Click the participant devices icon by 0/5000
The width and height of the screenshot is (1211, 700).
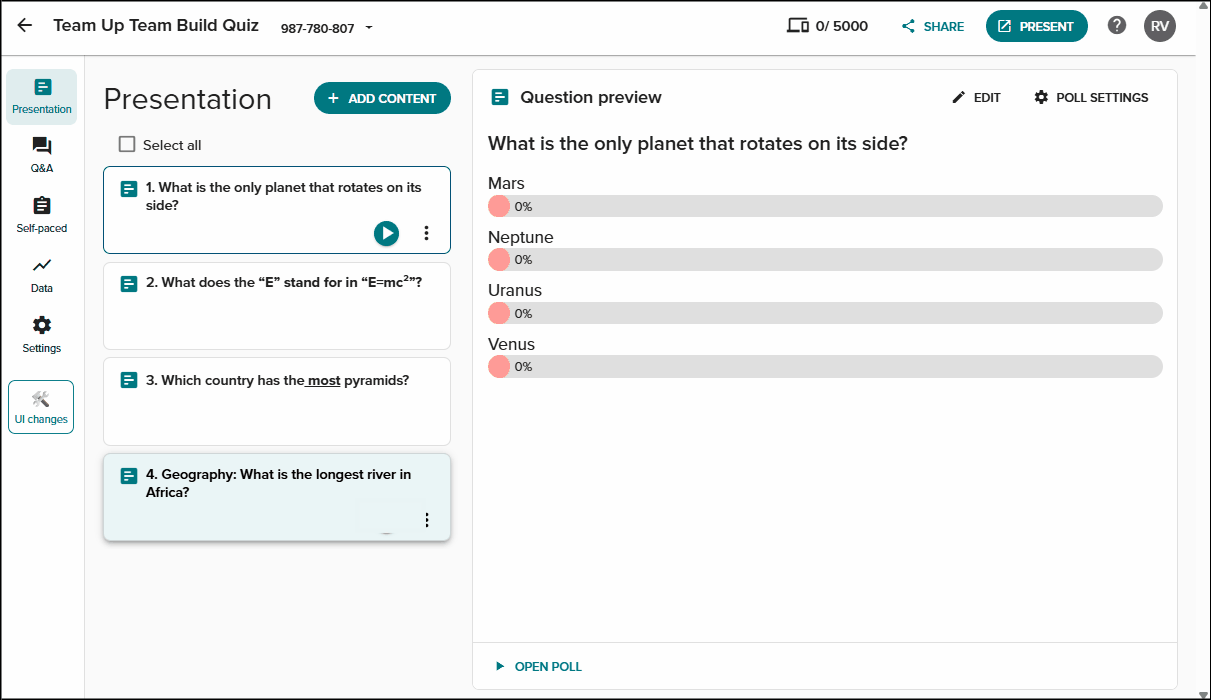point(797,26)
